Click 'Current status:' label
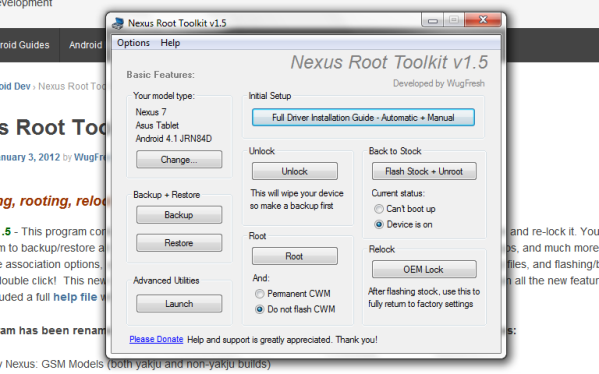The height and width of the screenshot is (374, 599). (x=398, y=193)
